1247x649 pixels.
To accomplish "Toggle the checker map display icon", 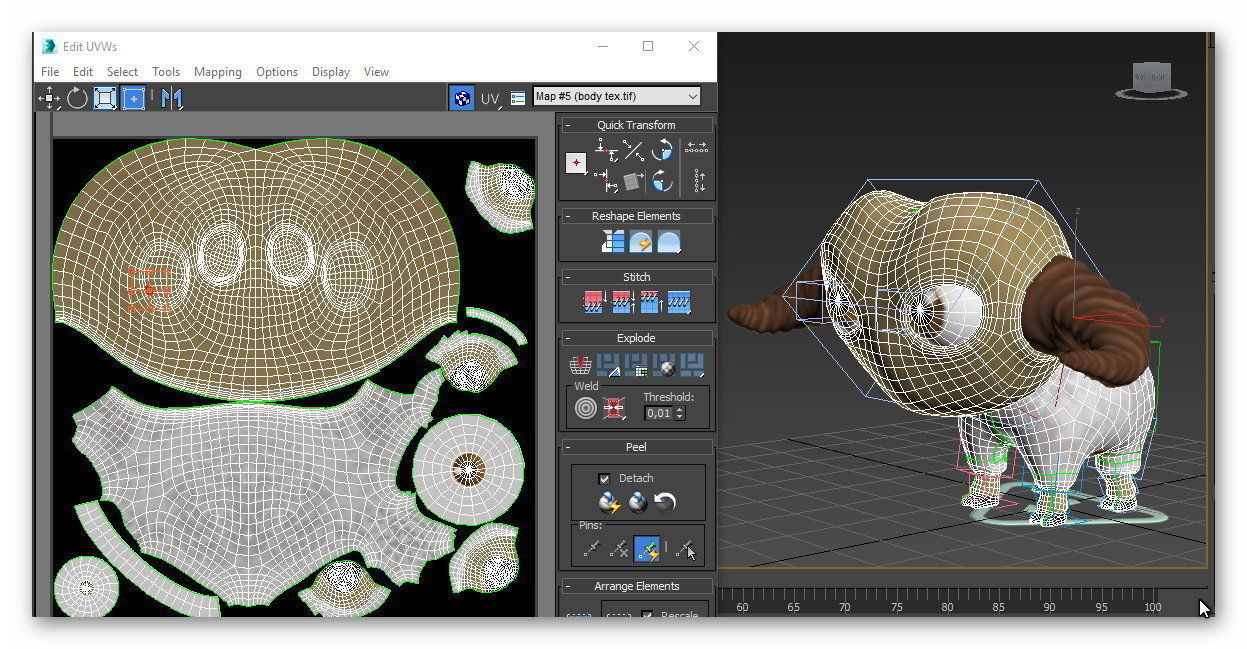I will tap(462, 98).
